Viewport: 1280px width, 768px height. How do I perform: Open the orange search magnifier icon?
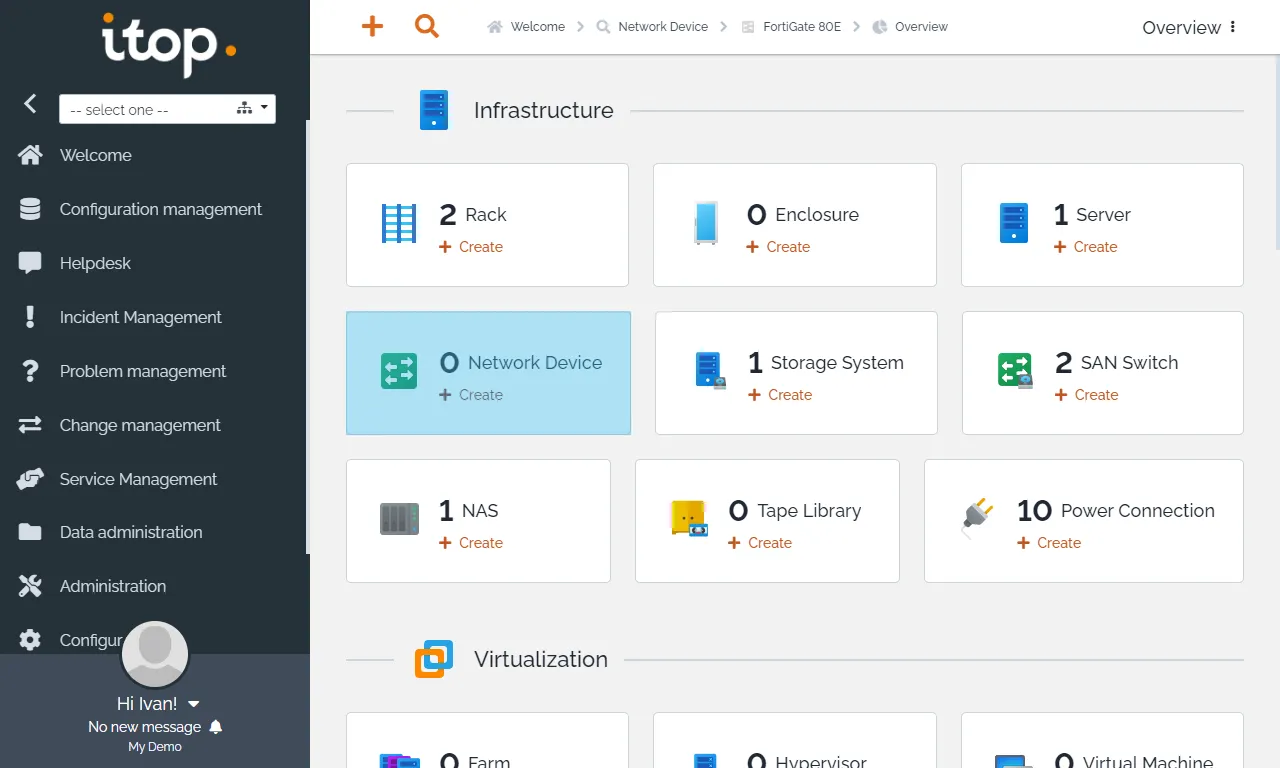[x=427, y=26]
